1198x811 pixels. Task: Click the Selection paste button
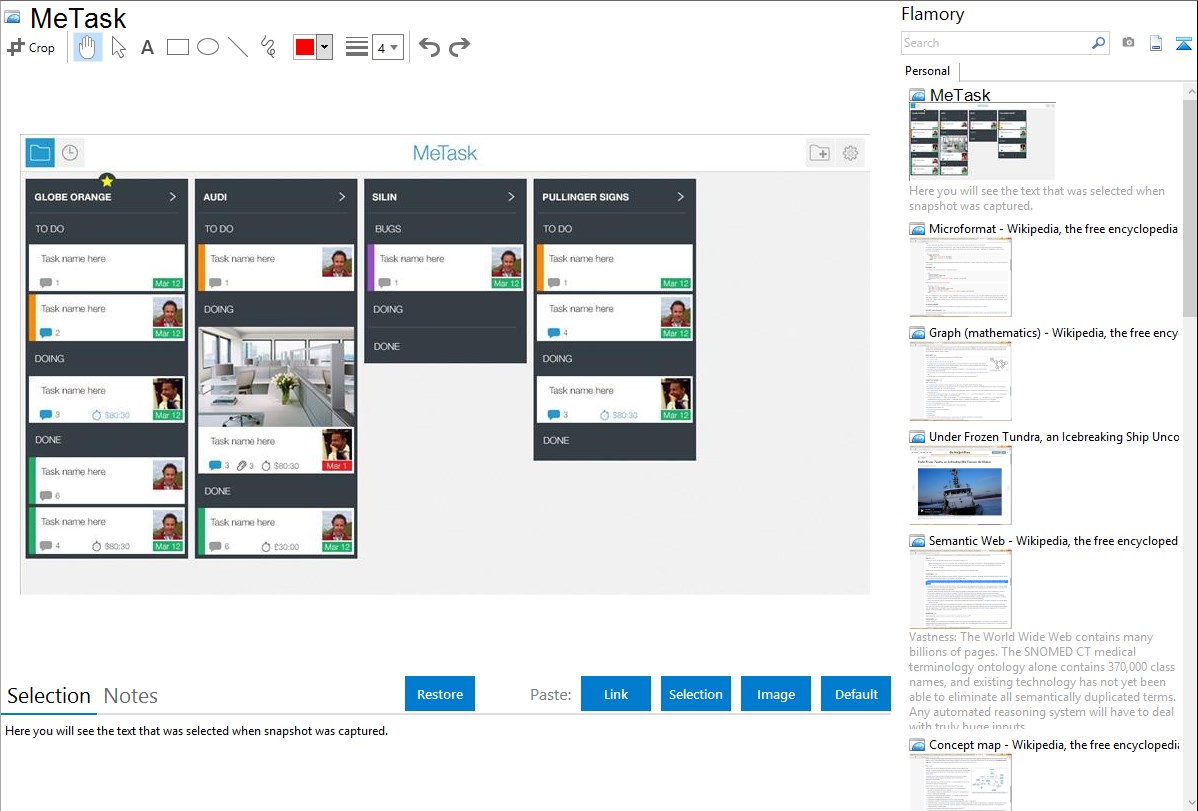(695, 694)
